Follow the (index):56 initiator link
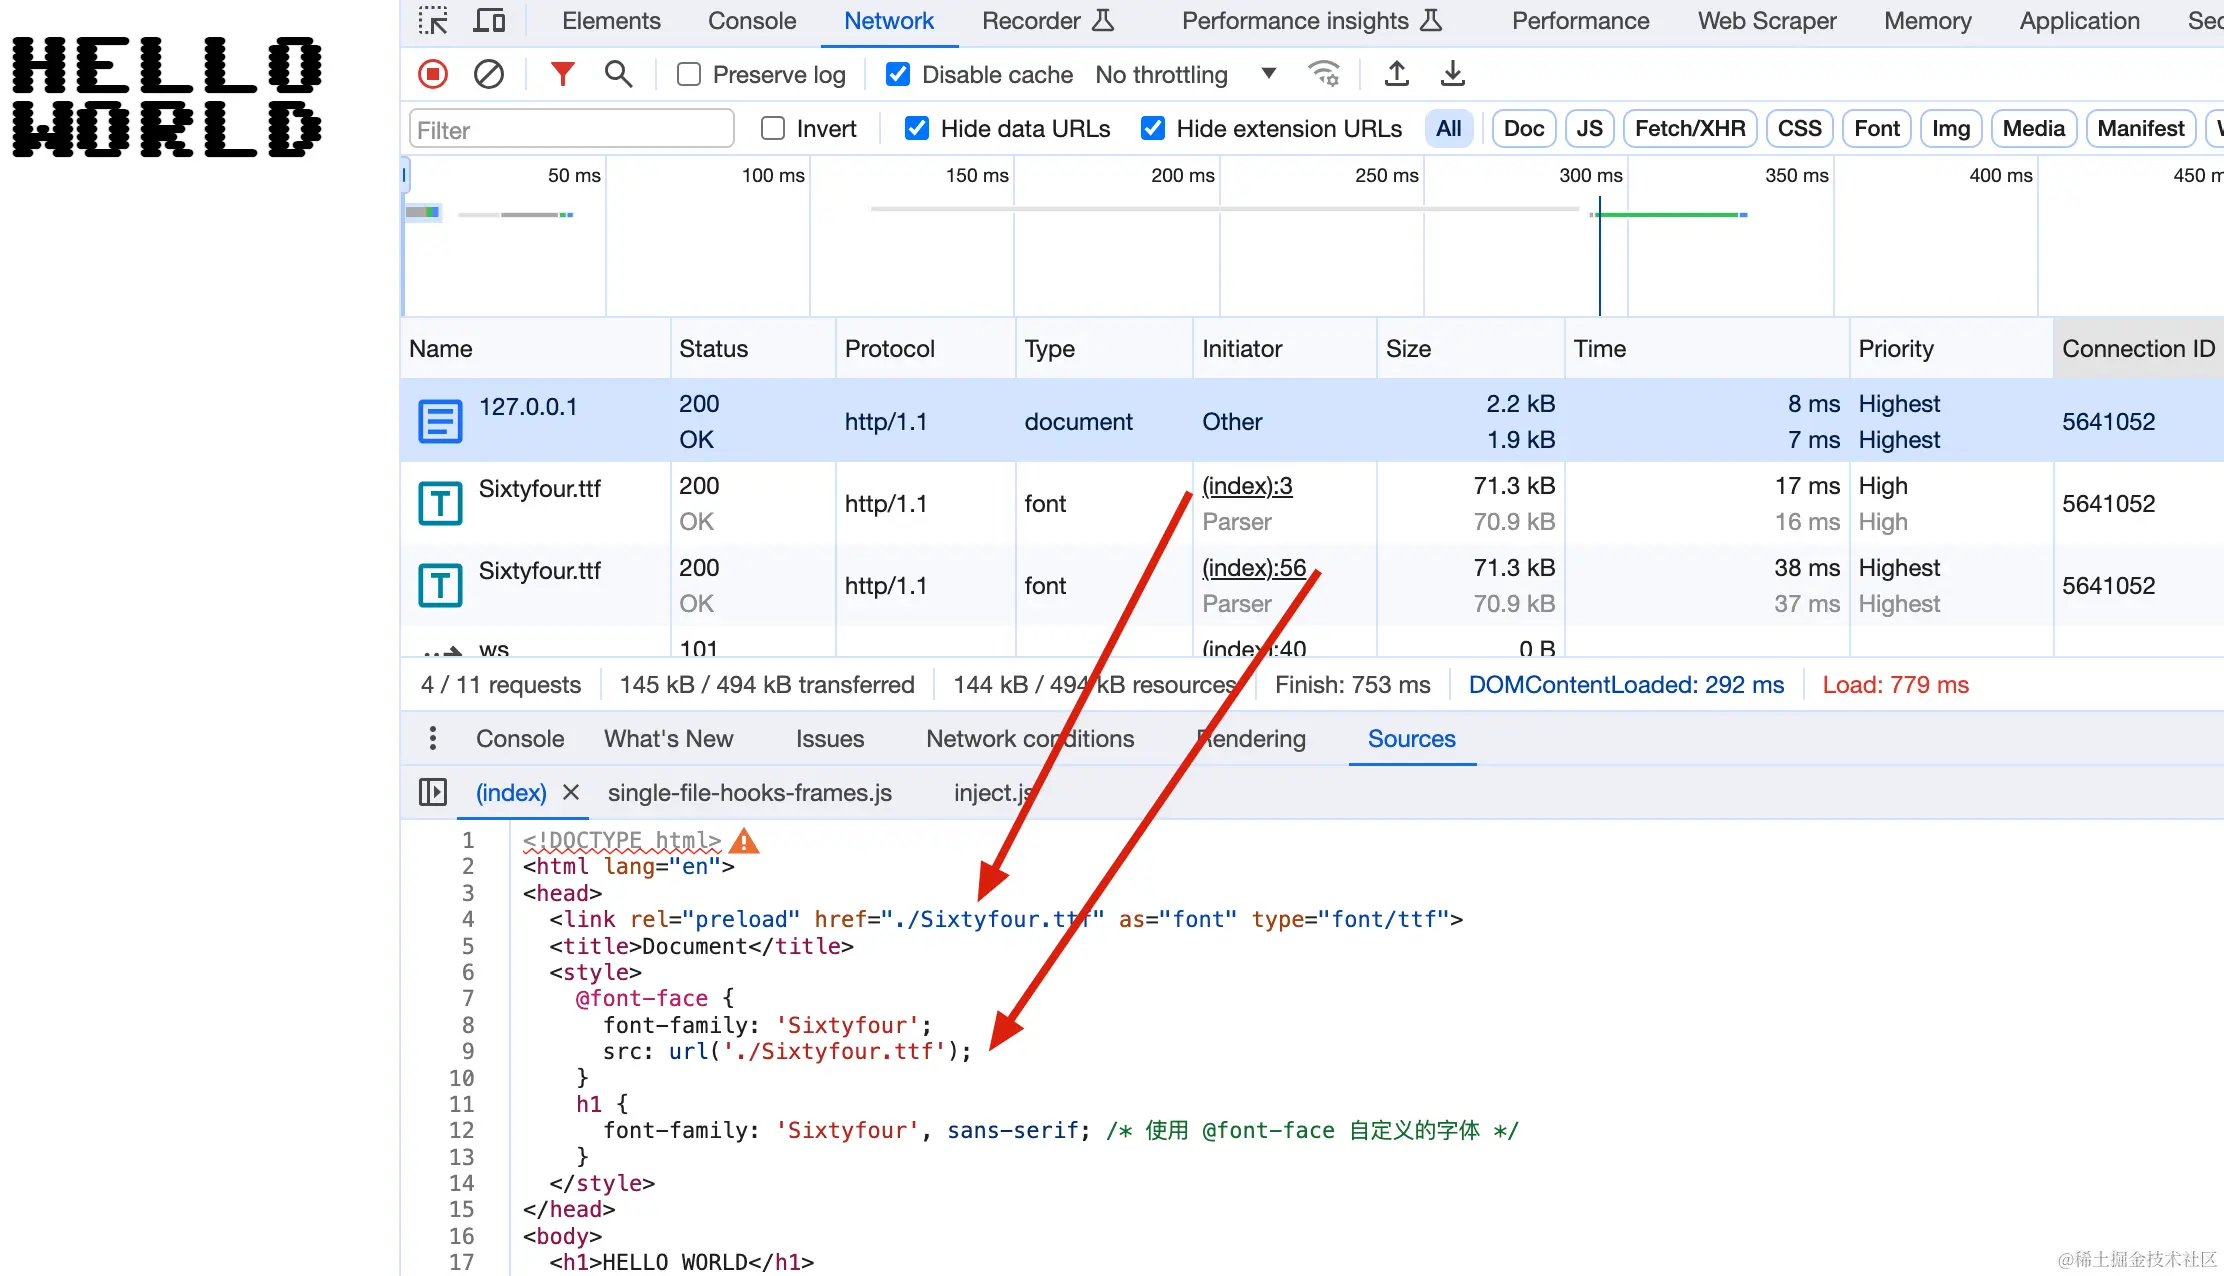 pos(1254,568)
